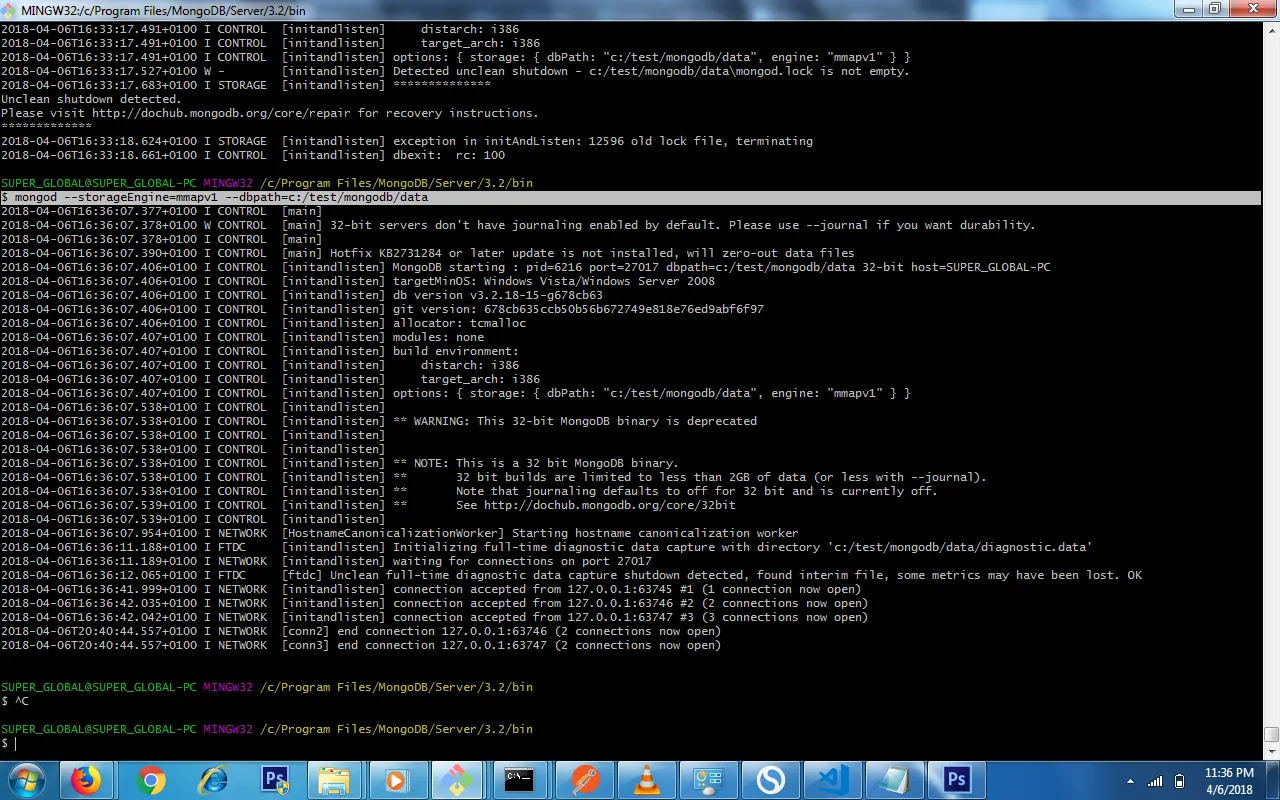The image size is (1280, 800).
Task: Switch to Visual Studio Code in taskbar
Action: (x=832, y=780)
